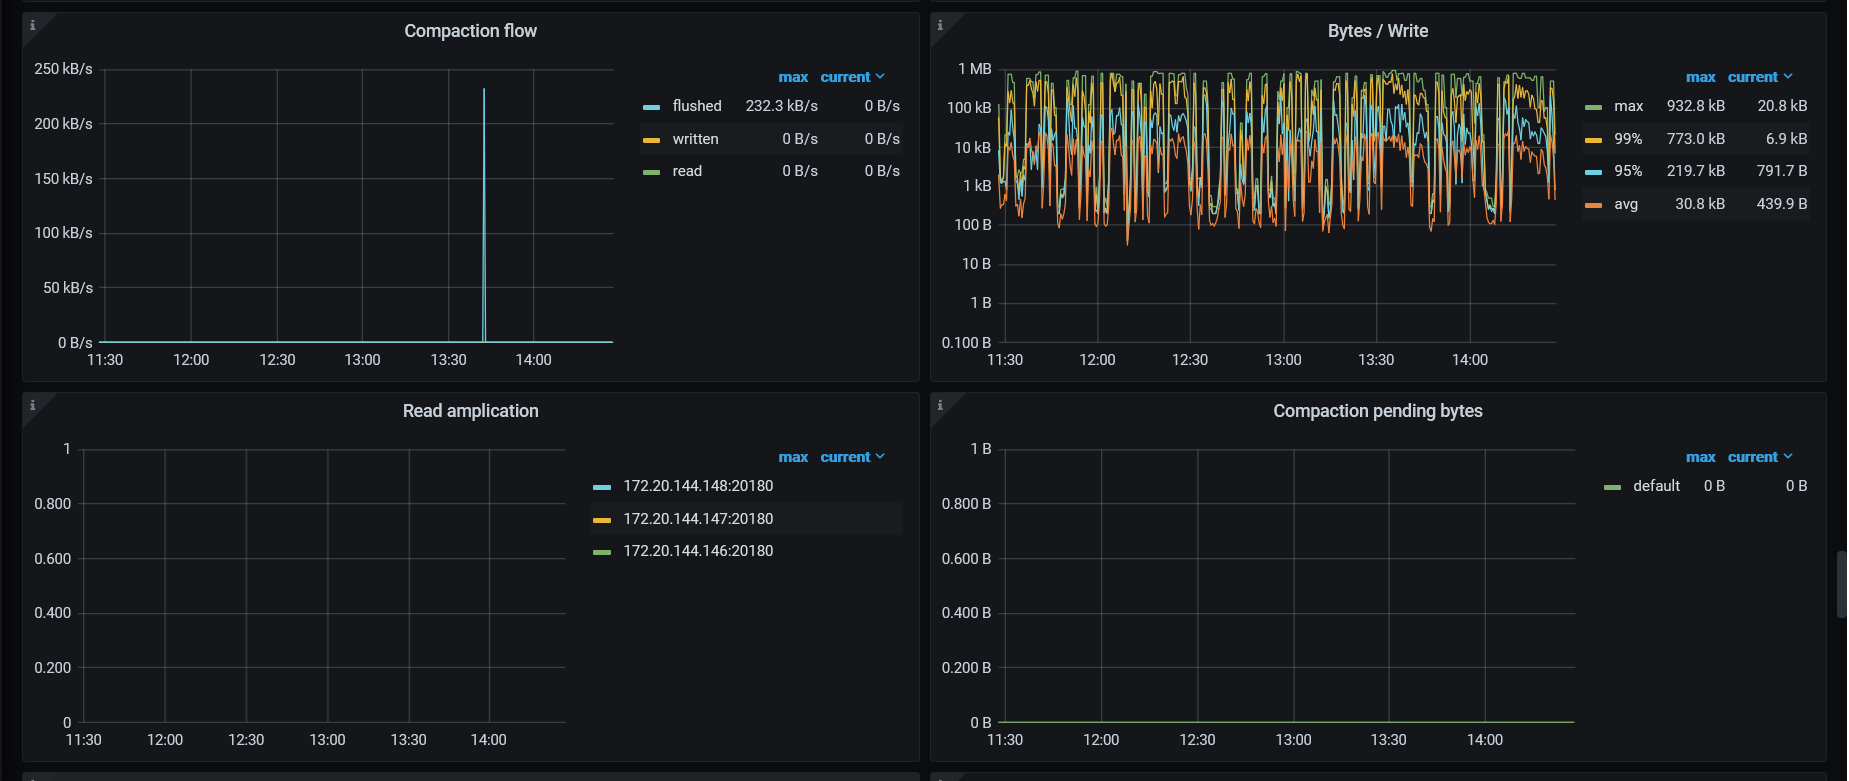The image size is (1849, 781).
Task: Click info icon on Compaction pending bytes panel
Action: coord(940,405)
